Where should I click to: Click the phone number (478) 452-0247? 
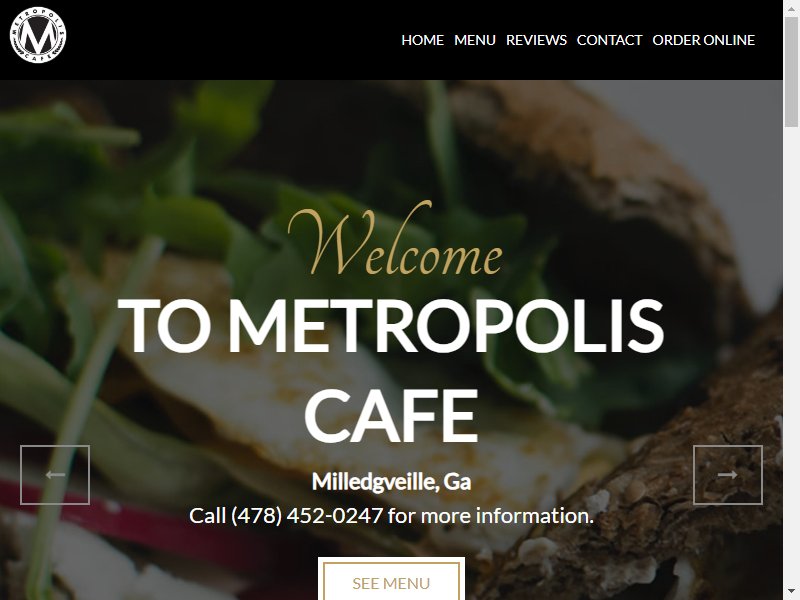pos(307,516)
